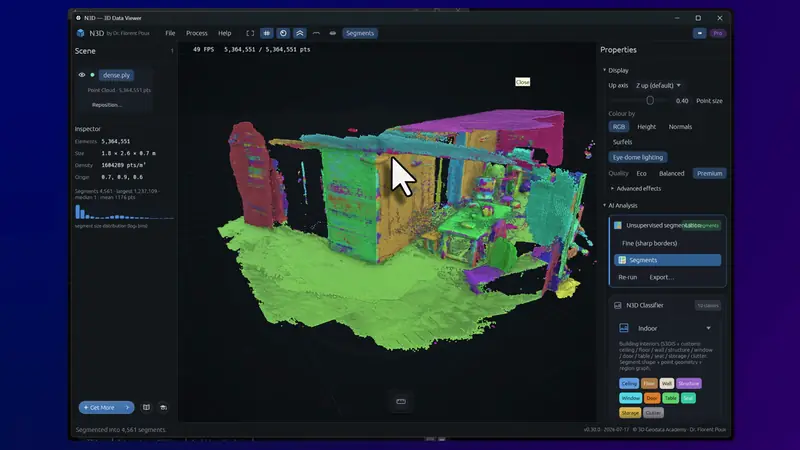Set quality to Eco
The height and width of the screenshot is (450, 800).
click(x=641, y=173)
